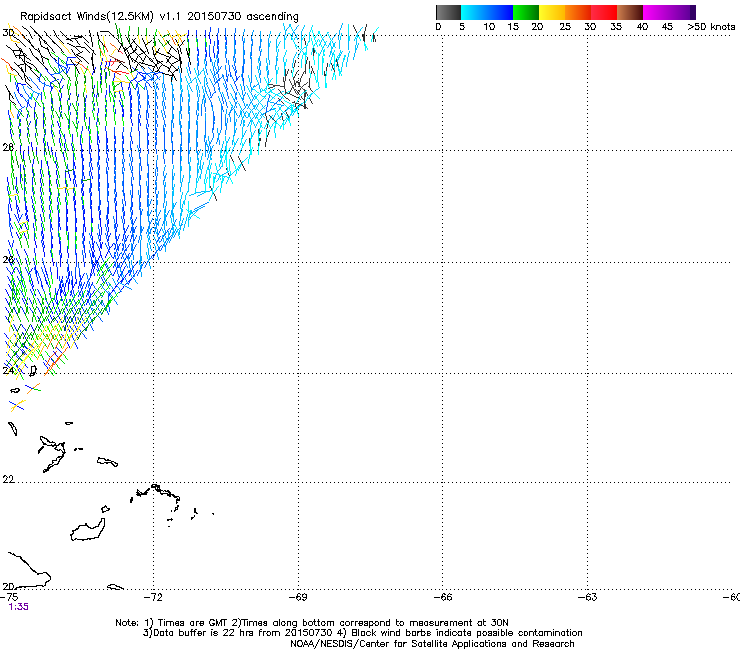740x650 pixels.
Task: Click the brown 35-40 knots legend band
Action: [x=630, y=12]
